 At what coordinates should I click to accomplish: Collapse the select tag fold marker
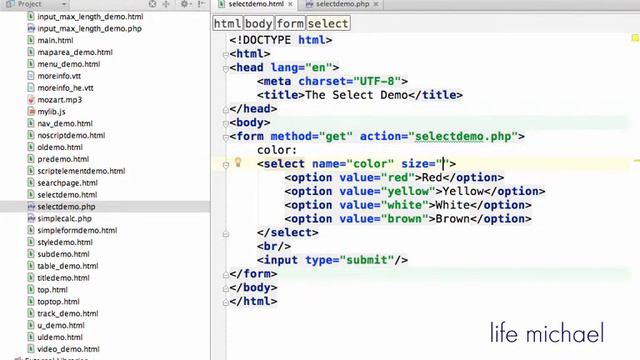(x=226, y=164)
